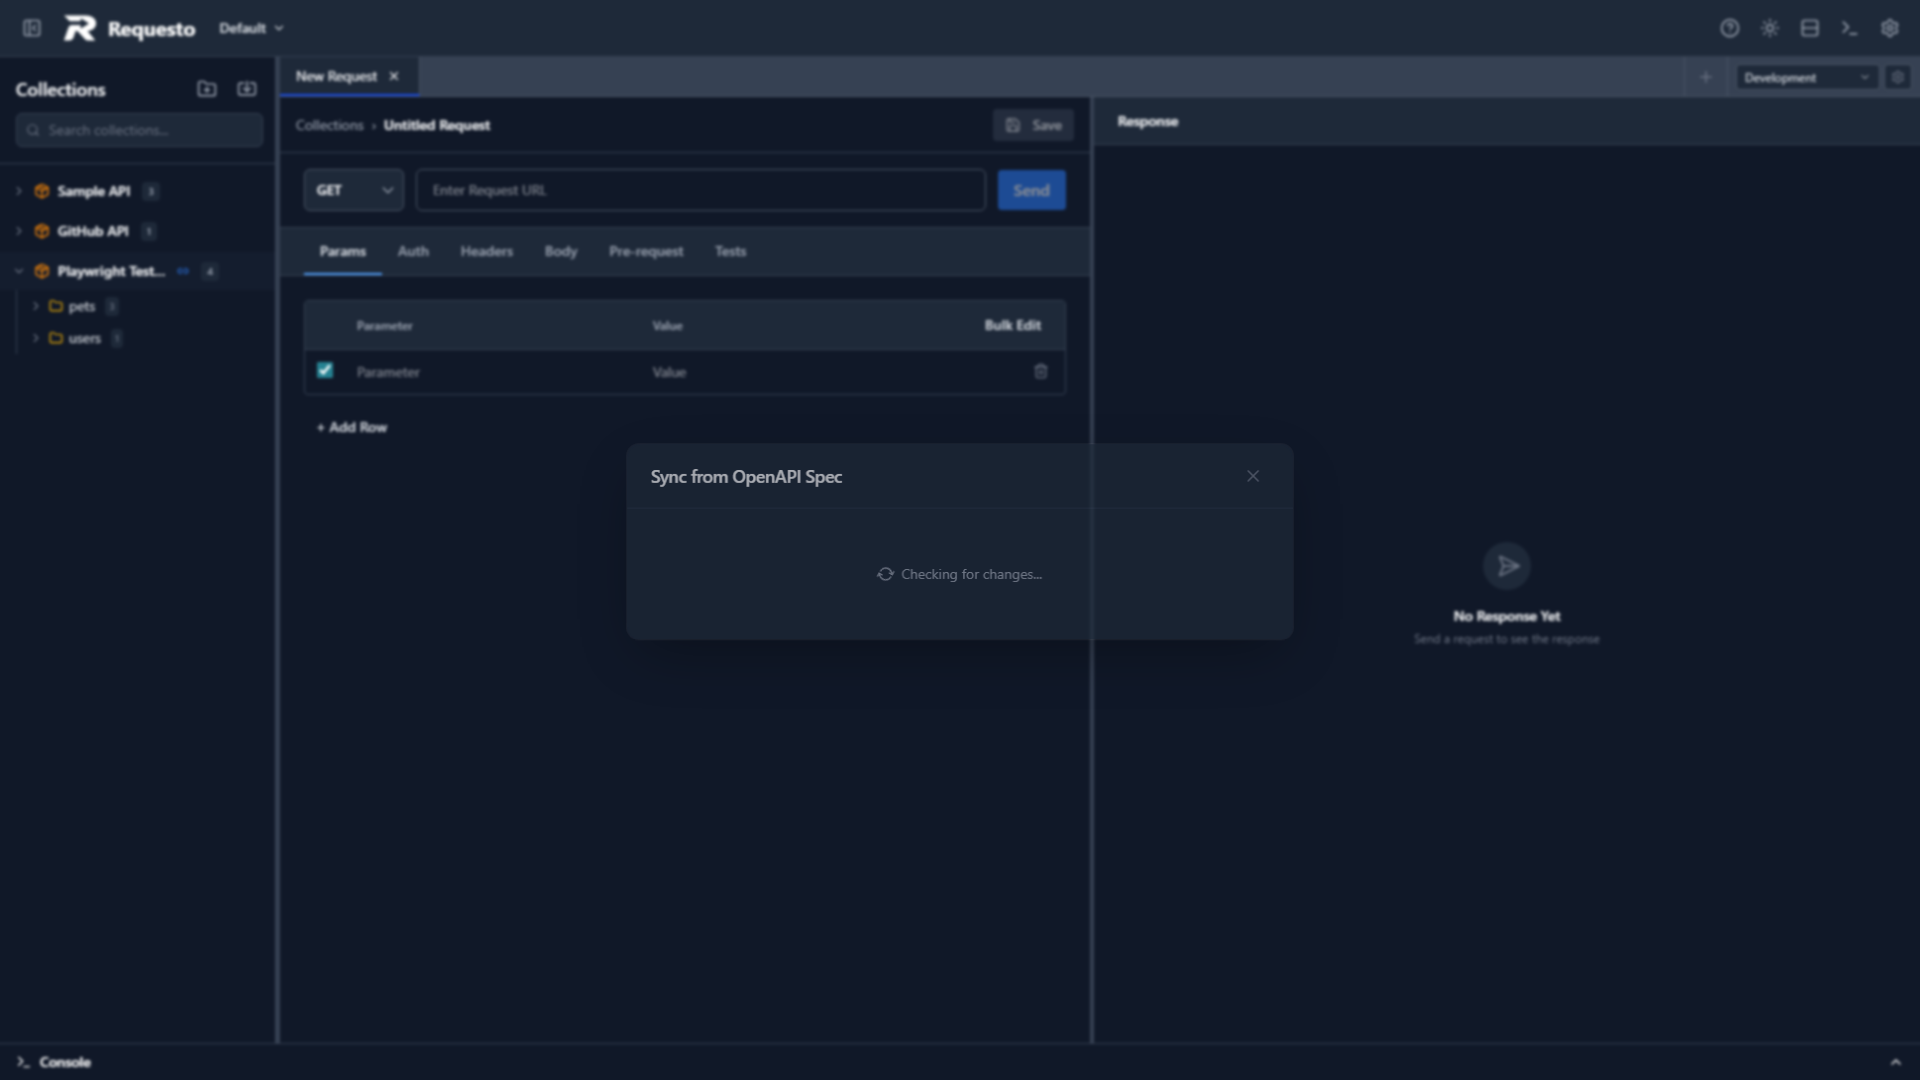
Task: Focus the Enter Request URL field
Action: coord(701,190)
